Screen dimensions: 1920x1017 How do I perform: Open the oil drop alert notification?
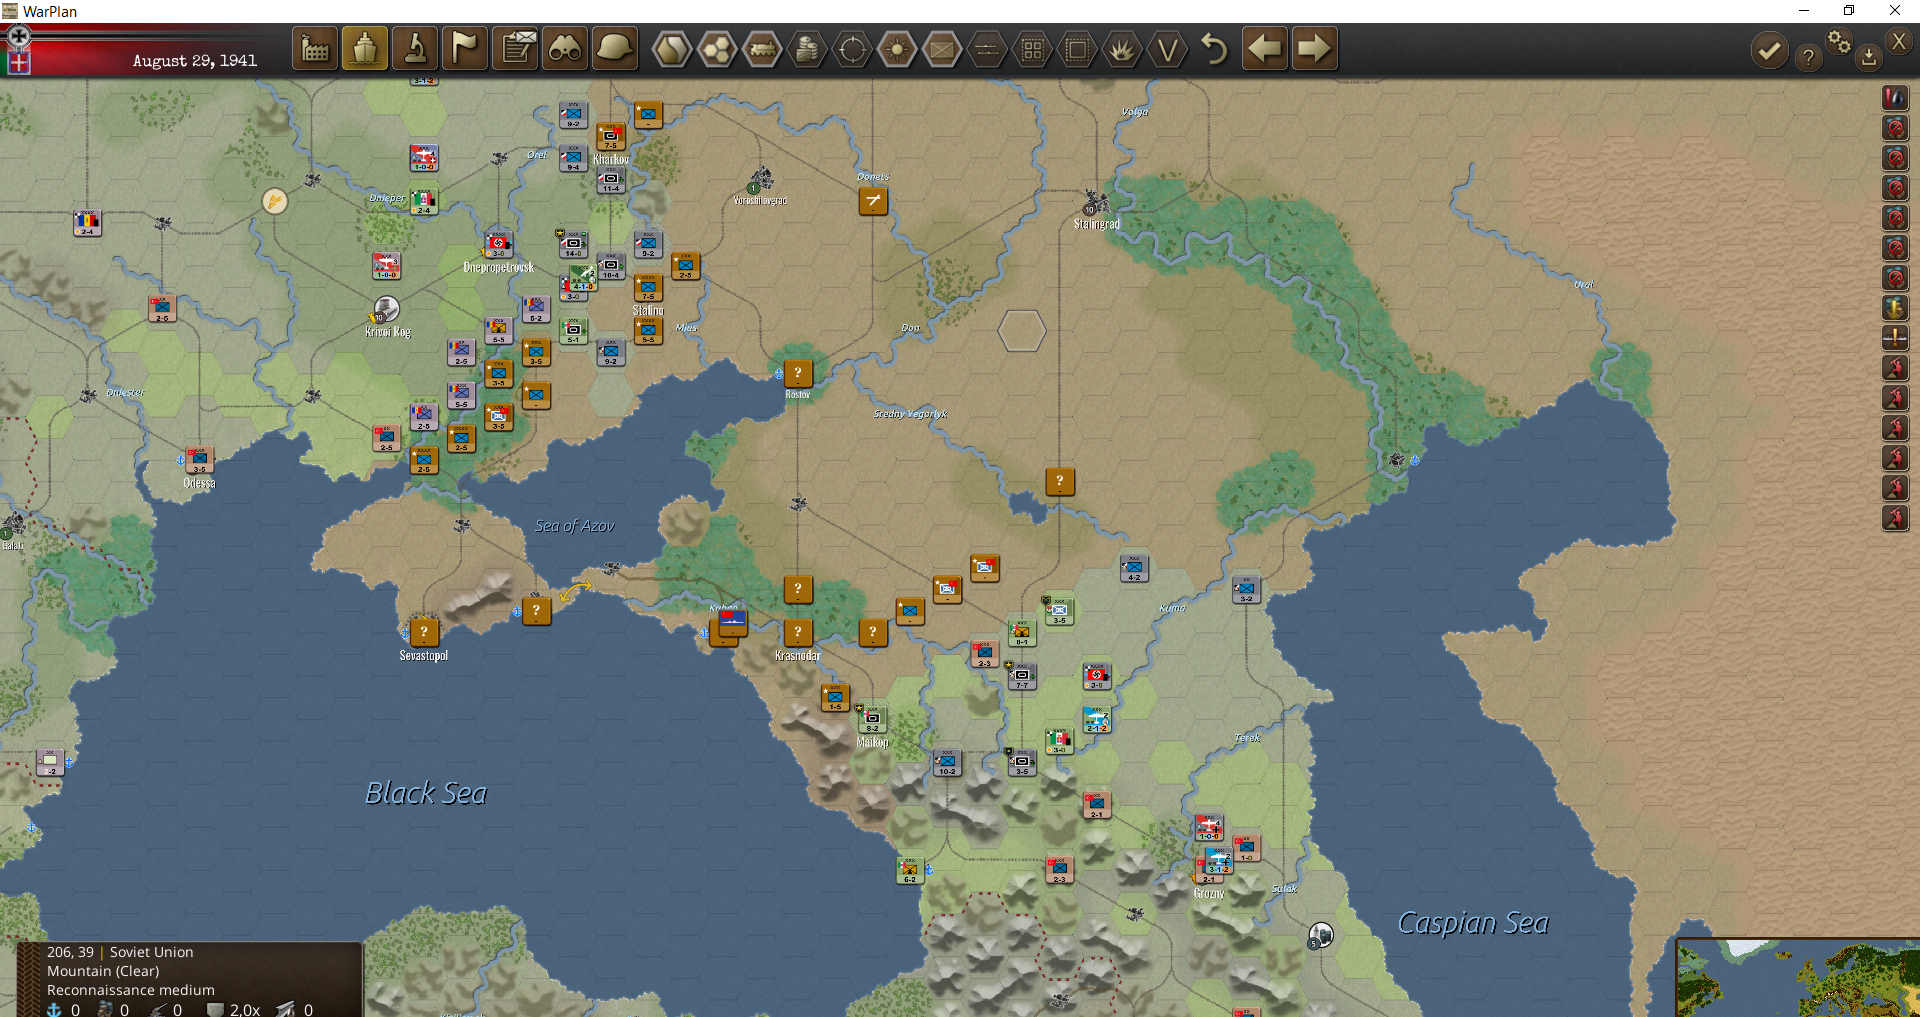pyautogui.click(x=1895, y=98)
